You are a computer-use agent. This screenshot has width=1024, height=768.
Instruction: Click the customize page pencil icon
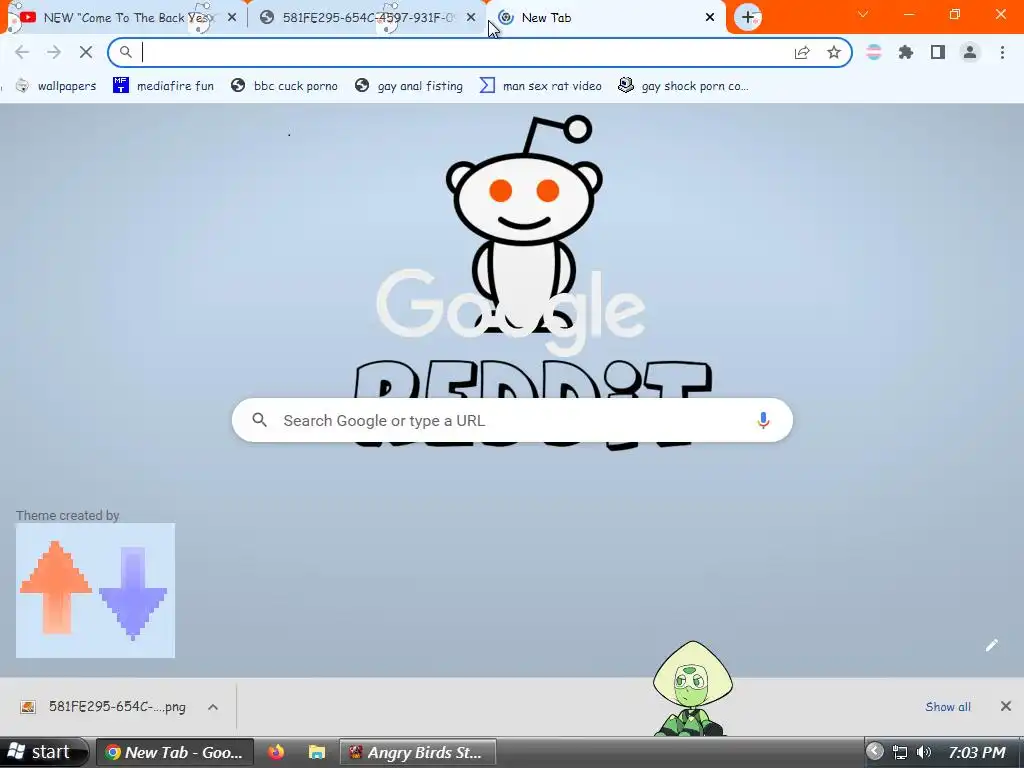pyautogui.click(x=991, y=645)
